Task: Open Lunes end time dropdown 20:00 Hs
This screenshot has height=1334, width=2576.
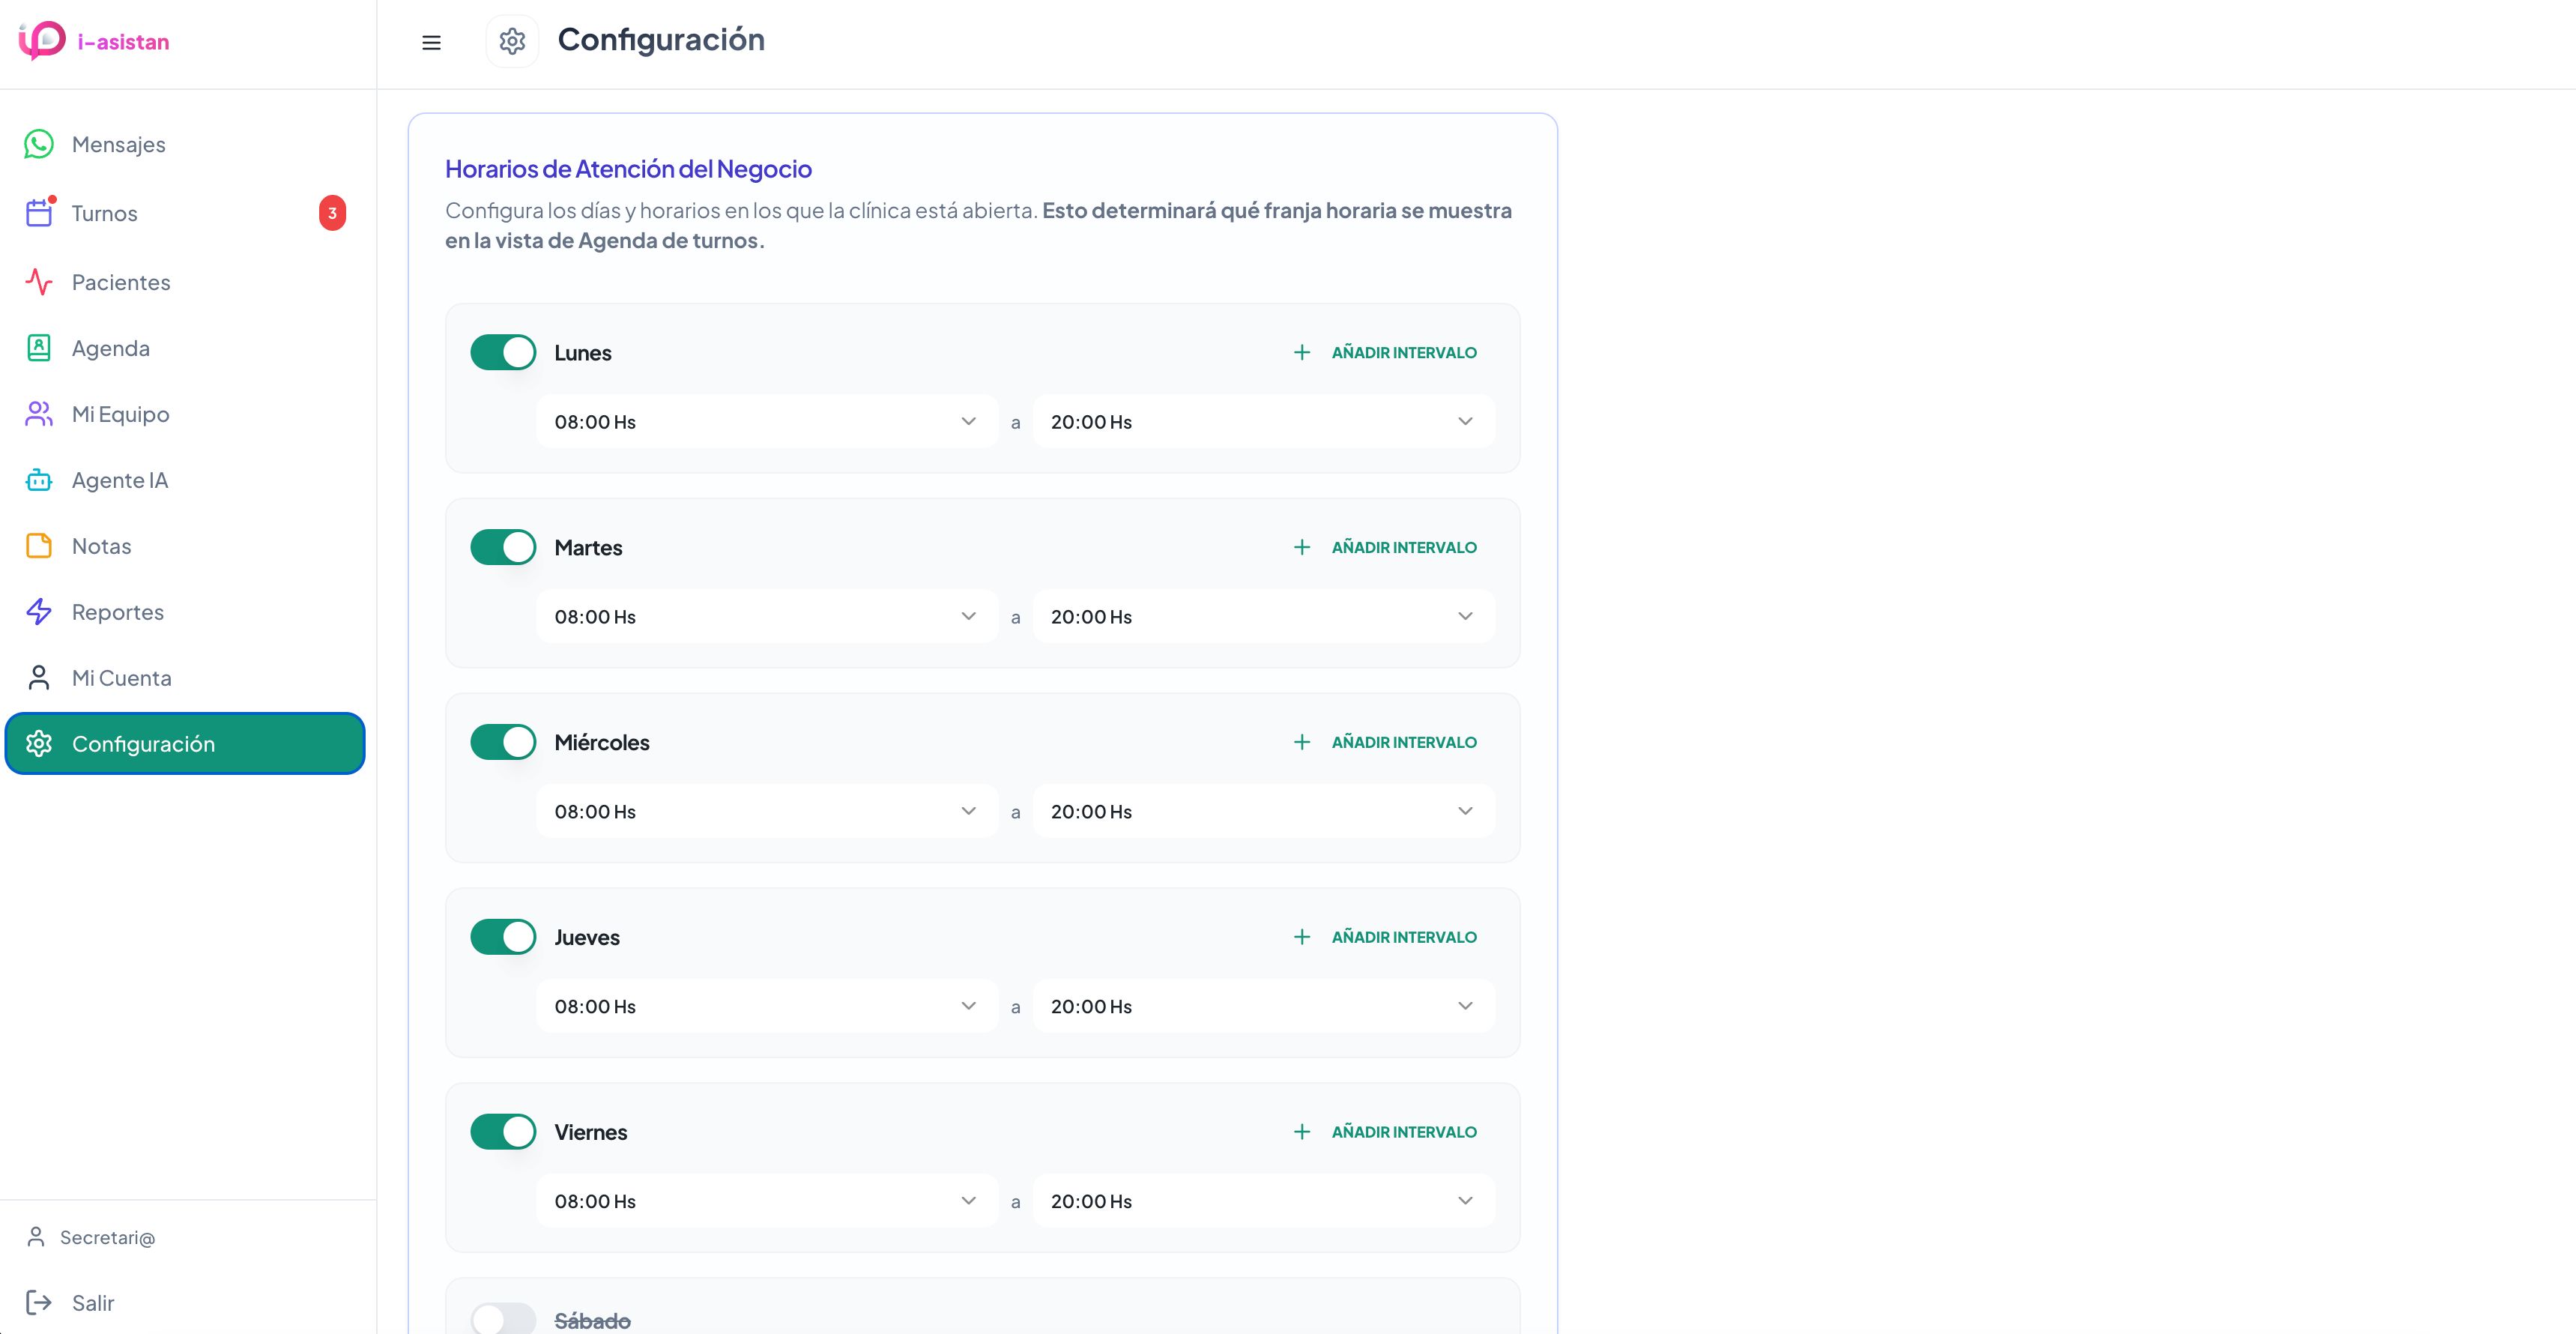Action: coord(1264,421)
